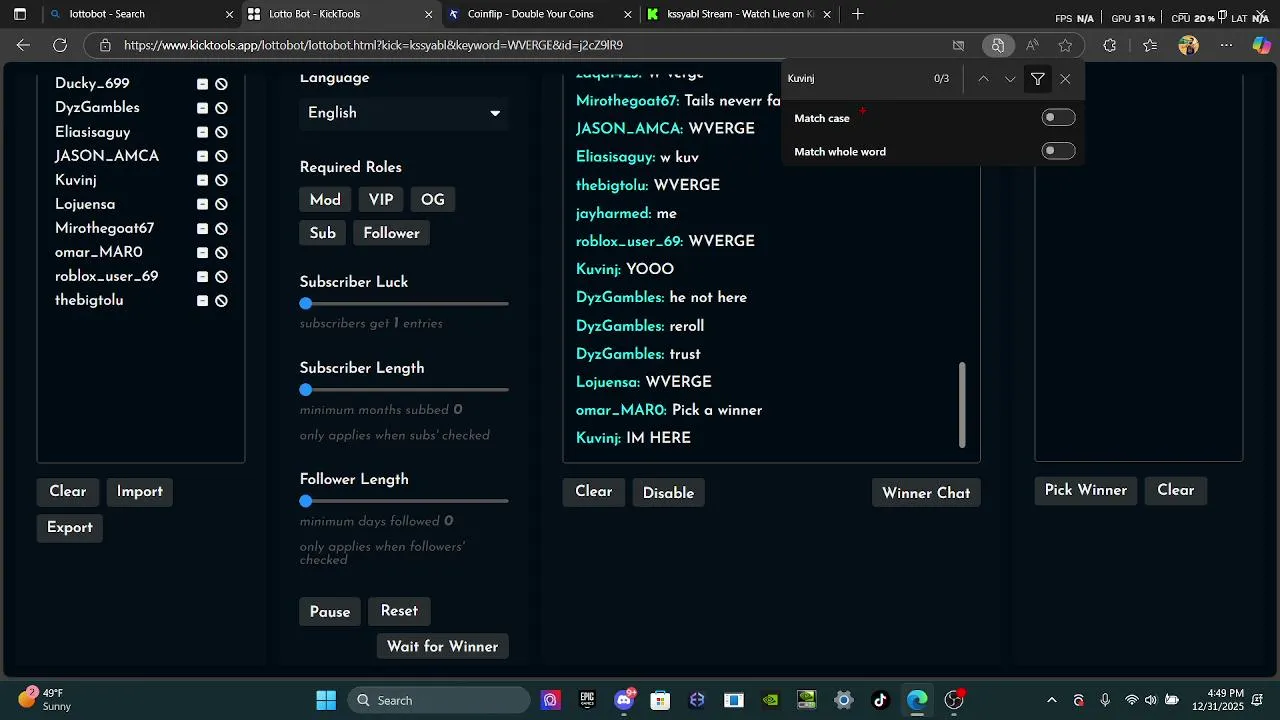Remove Kuvinj from the entrants list

pyautogui.click(x=202, y=180)
